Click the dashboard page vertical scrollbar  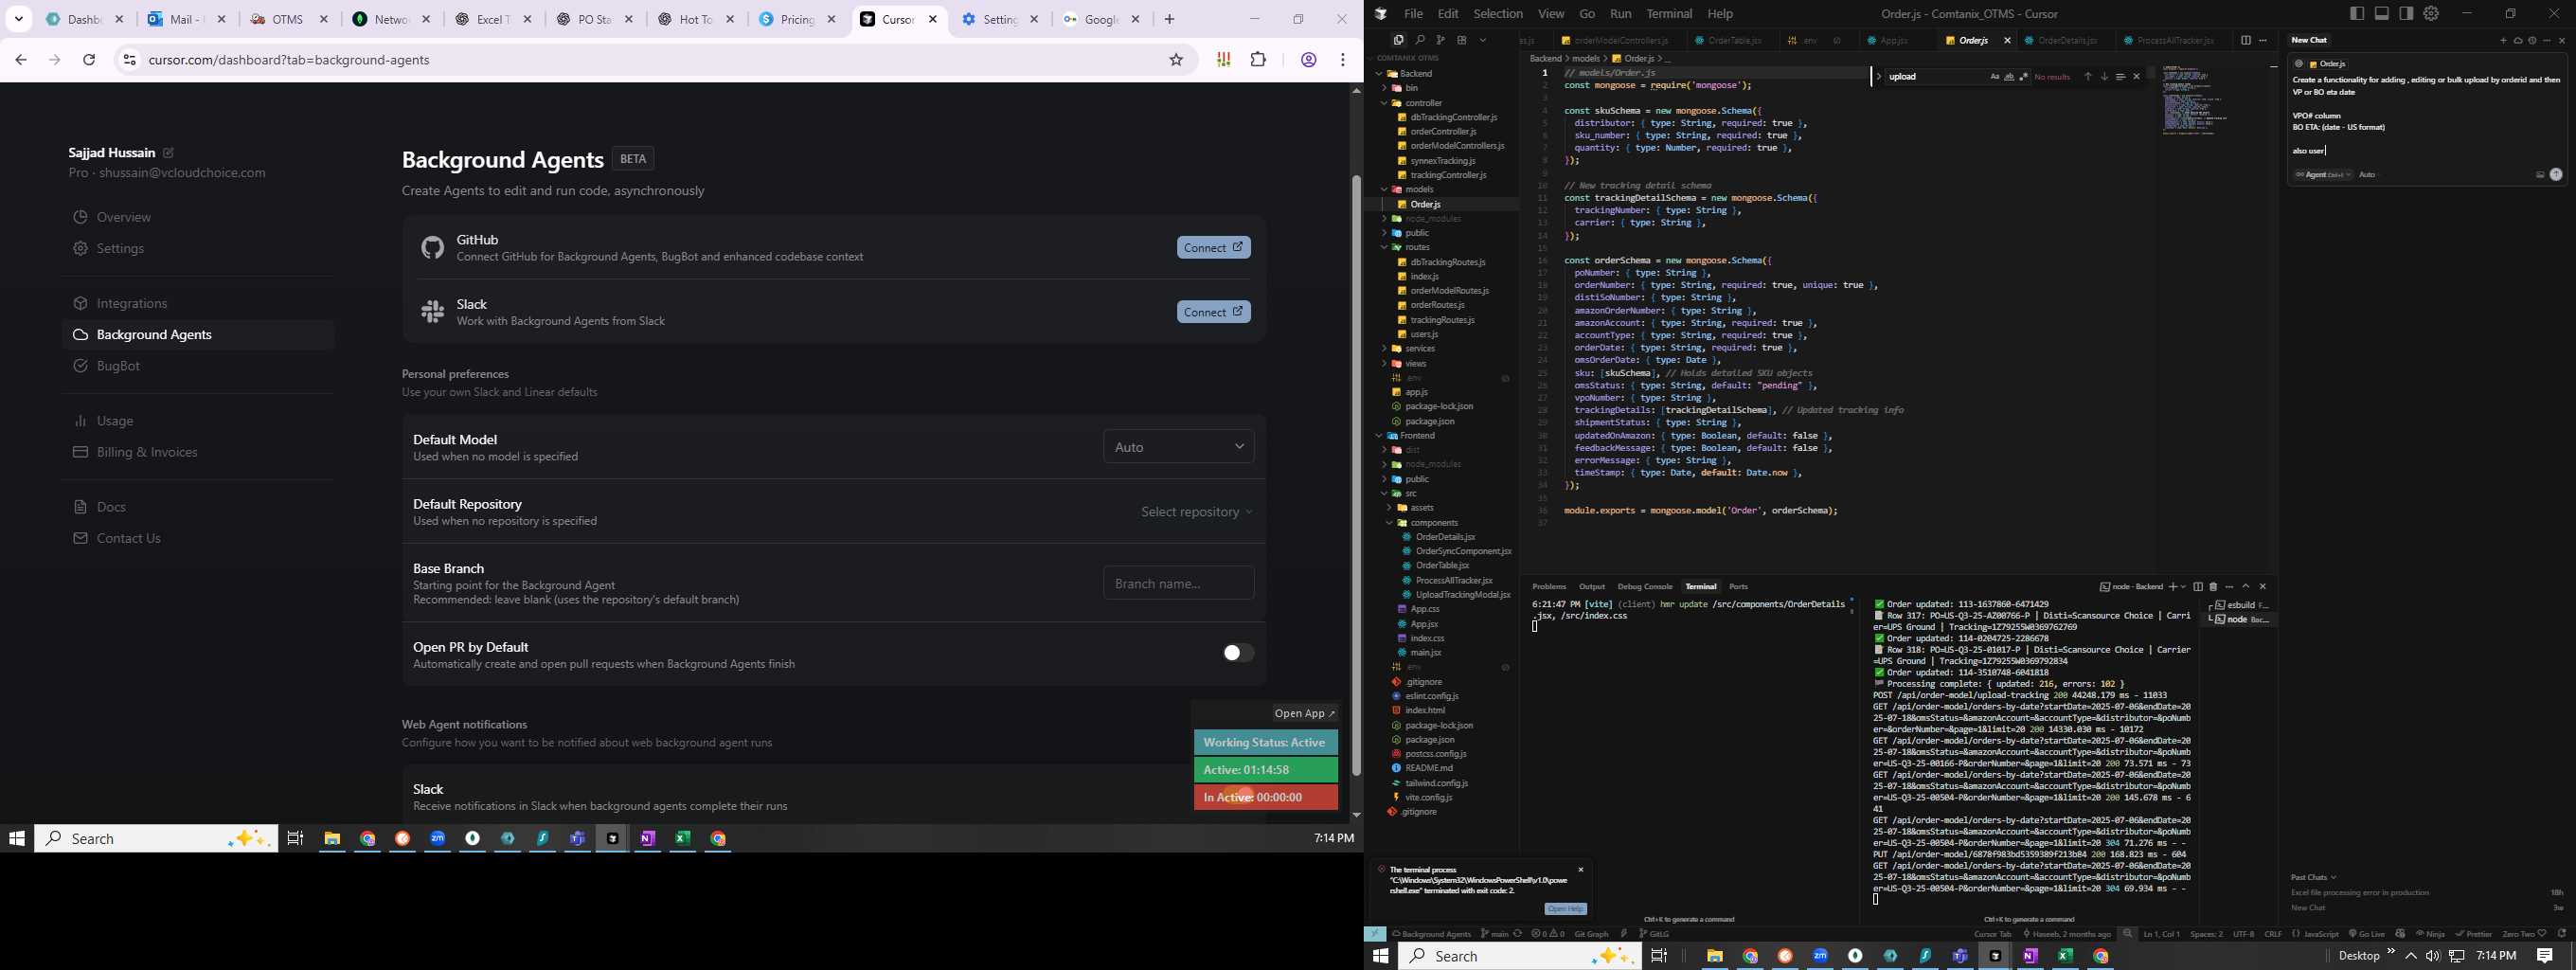pyautogui.click(x=1356, y=475)
